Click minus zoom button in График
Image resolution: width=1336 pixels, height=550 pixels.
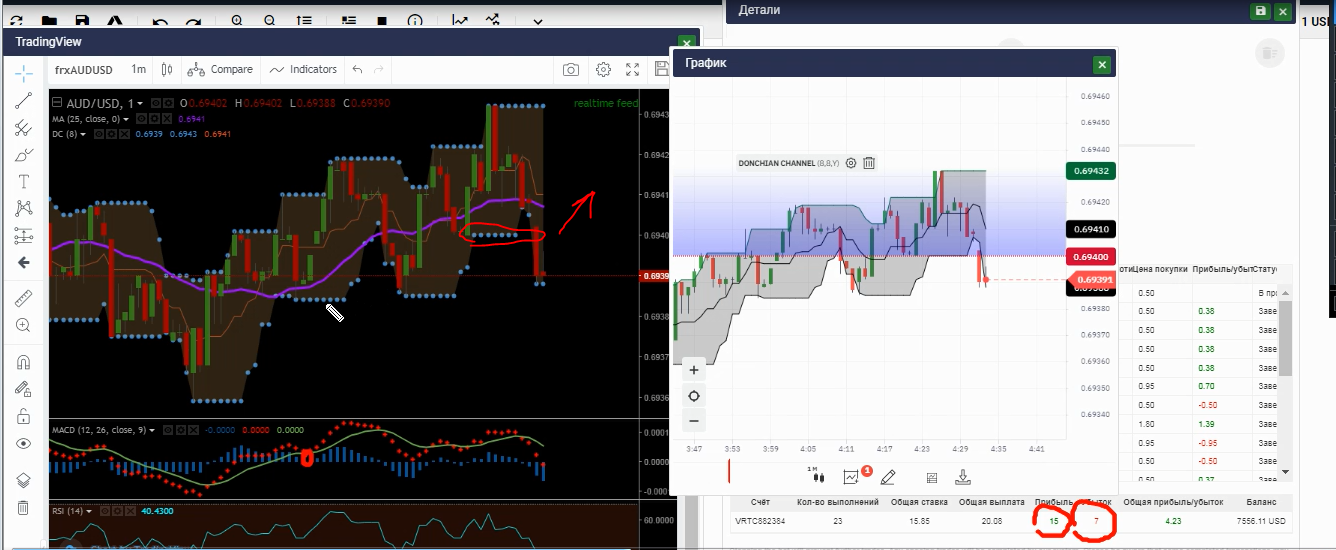[694, 421]
